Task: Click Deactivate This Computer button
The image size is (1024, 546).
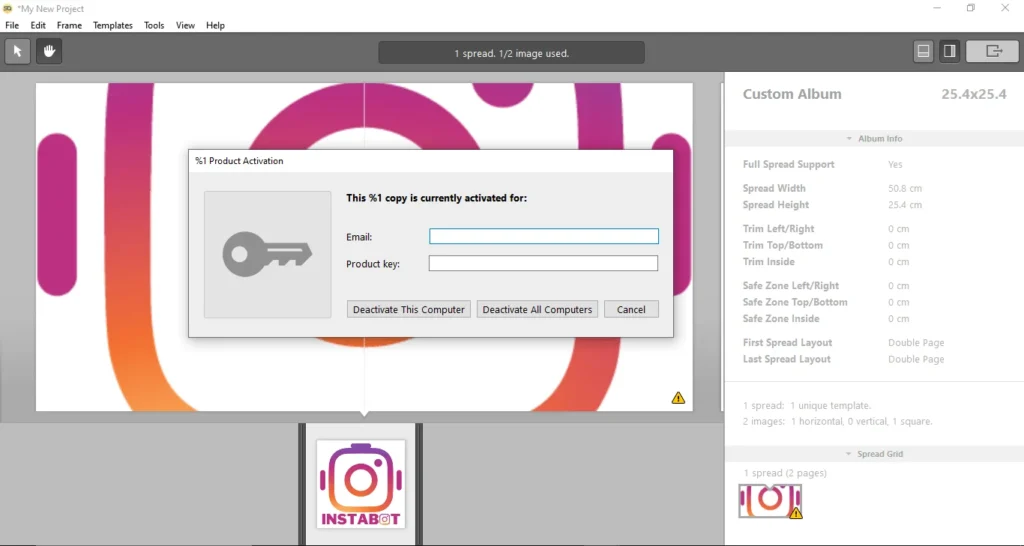Action: [409, 310]
